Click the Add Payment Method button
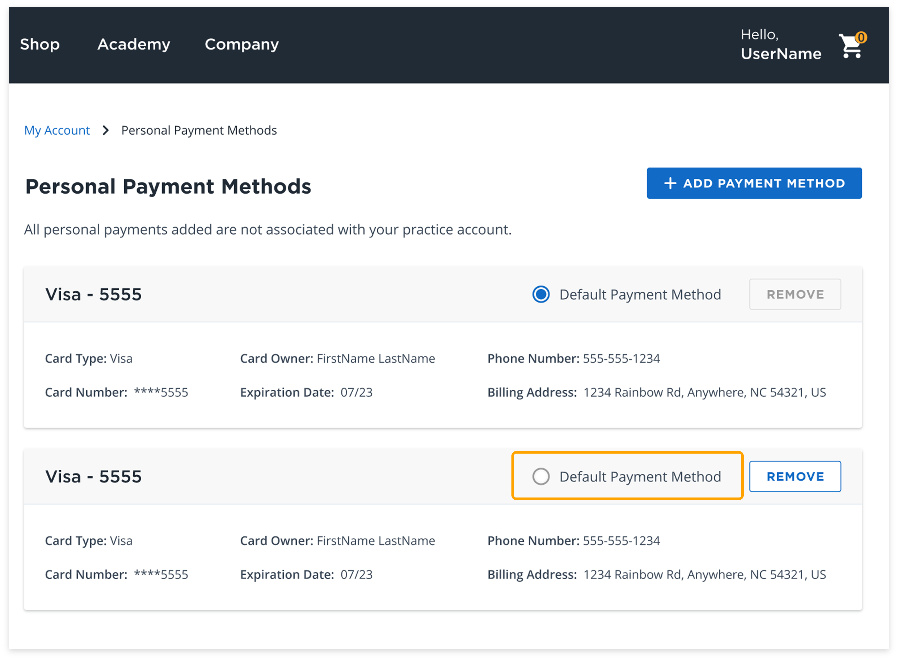 point(754,184)
